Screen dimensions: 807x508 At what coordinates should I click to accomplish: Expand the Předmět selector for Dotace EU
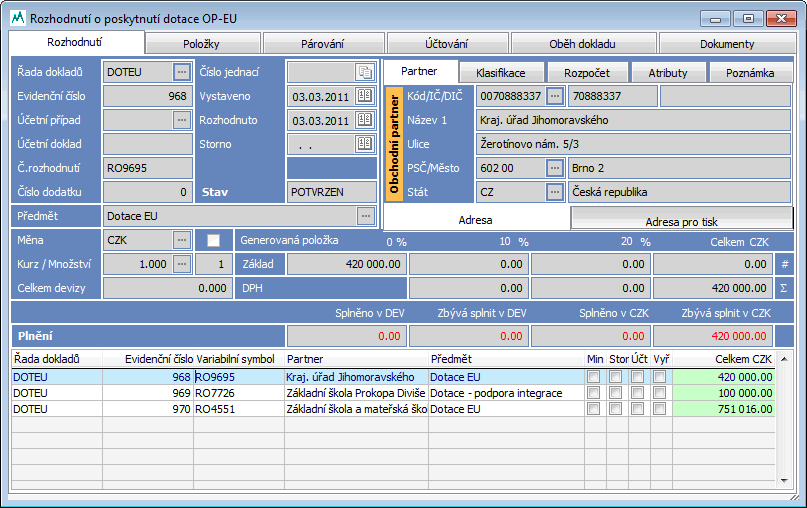tap(365, 215)
